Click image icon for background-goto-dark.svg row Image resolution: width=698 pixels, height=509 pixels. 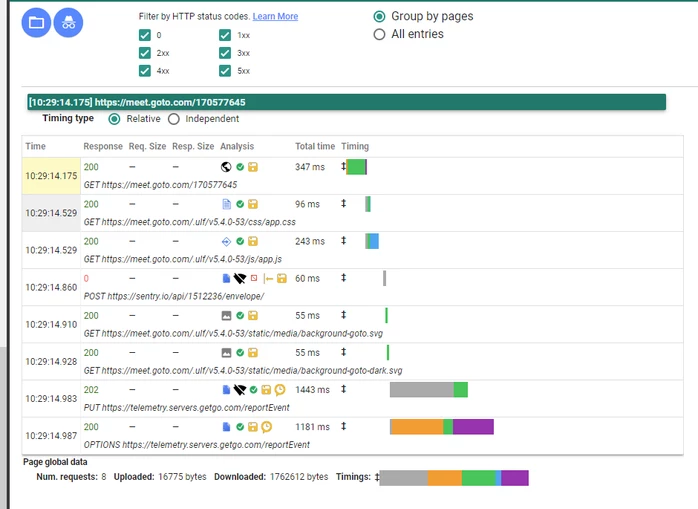tap(226, 353)
